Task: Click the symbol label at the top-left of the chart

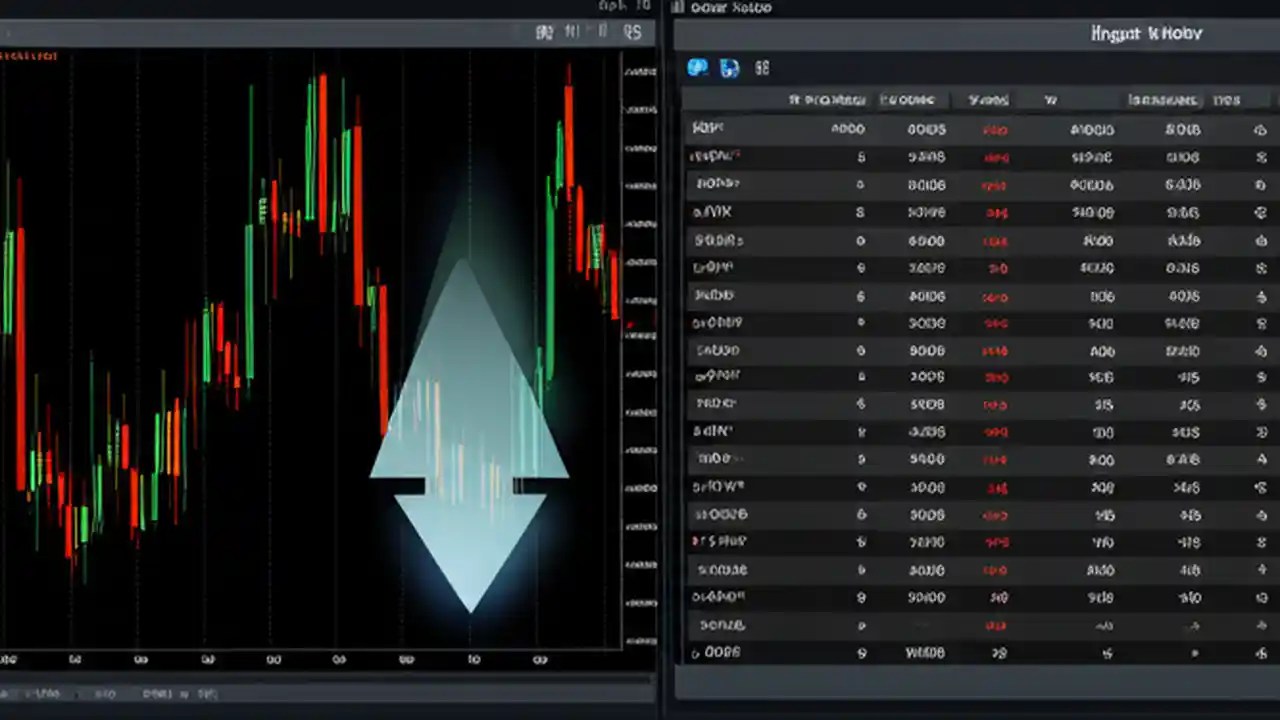Action: (30, 56)
